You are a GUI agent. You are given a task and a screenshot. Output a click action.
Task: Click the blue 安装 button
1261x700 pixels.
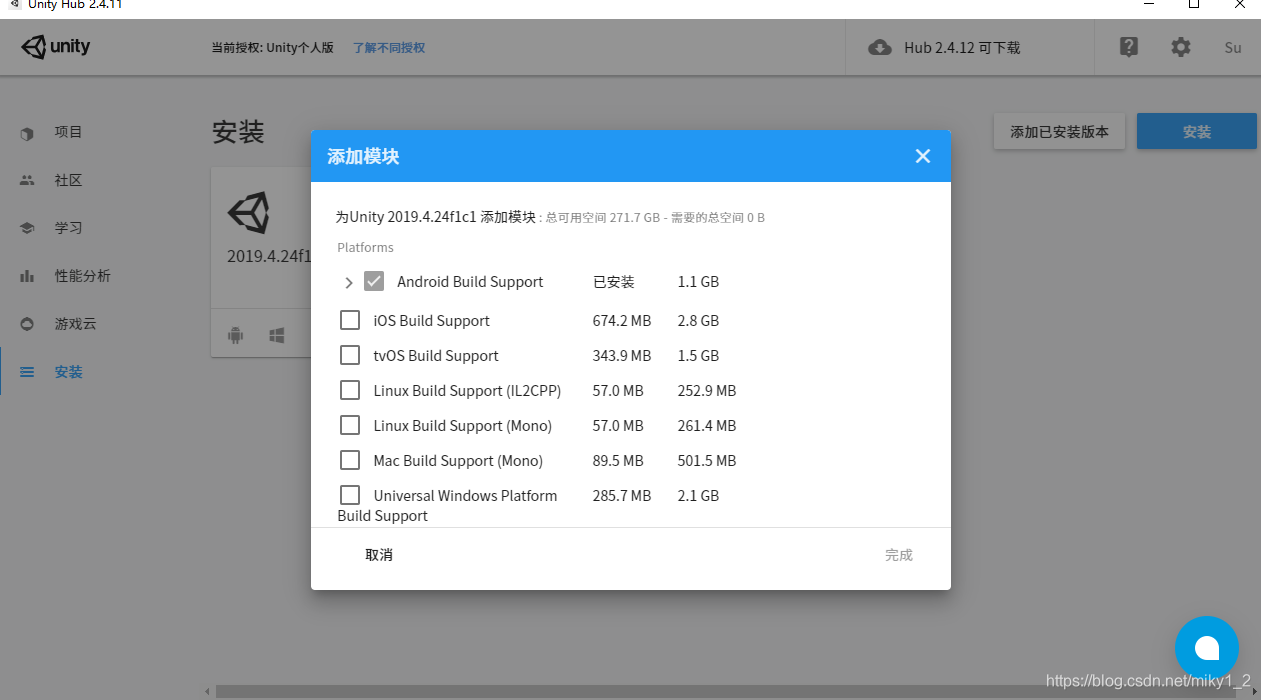click(1197, 132)
